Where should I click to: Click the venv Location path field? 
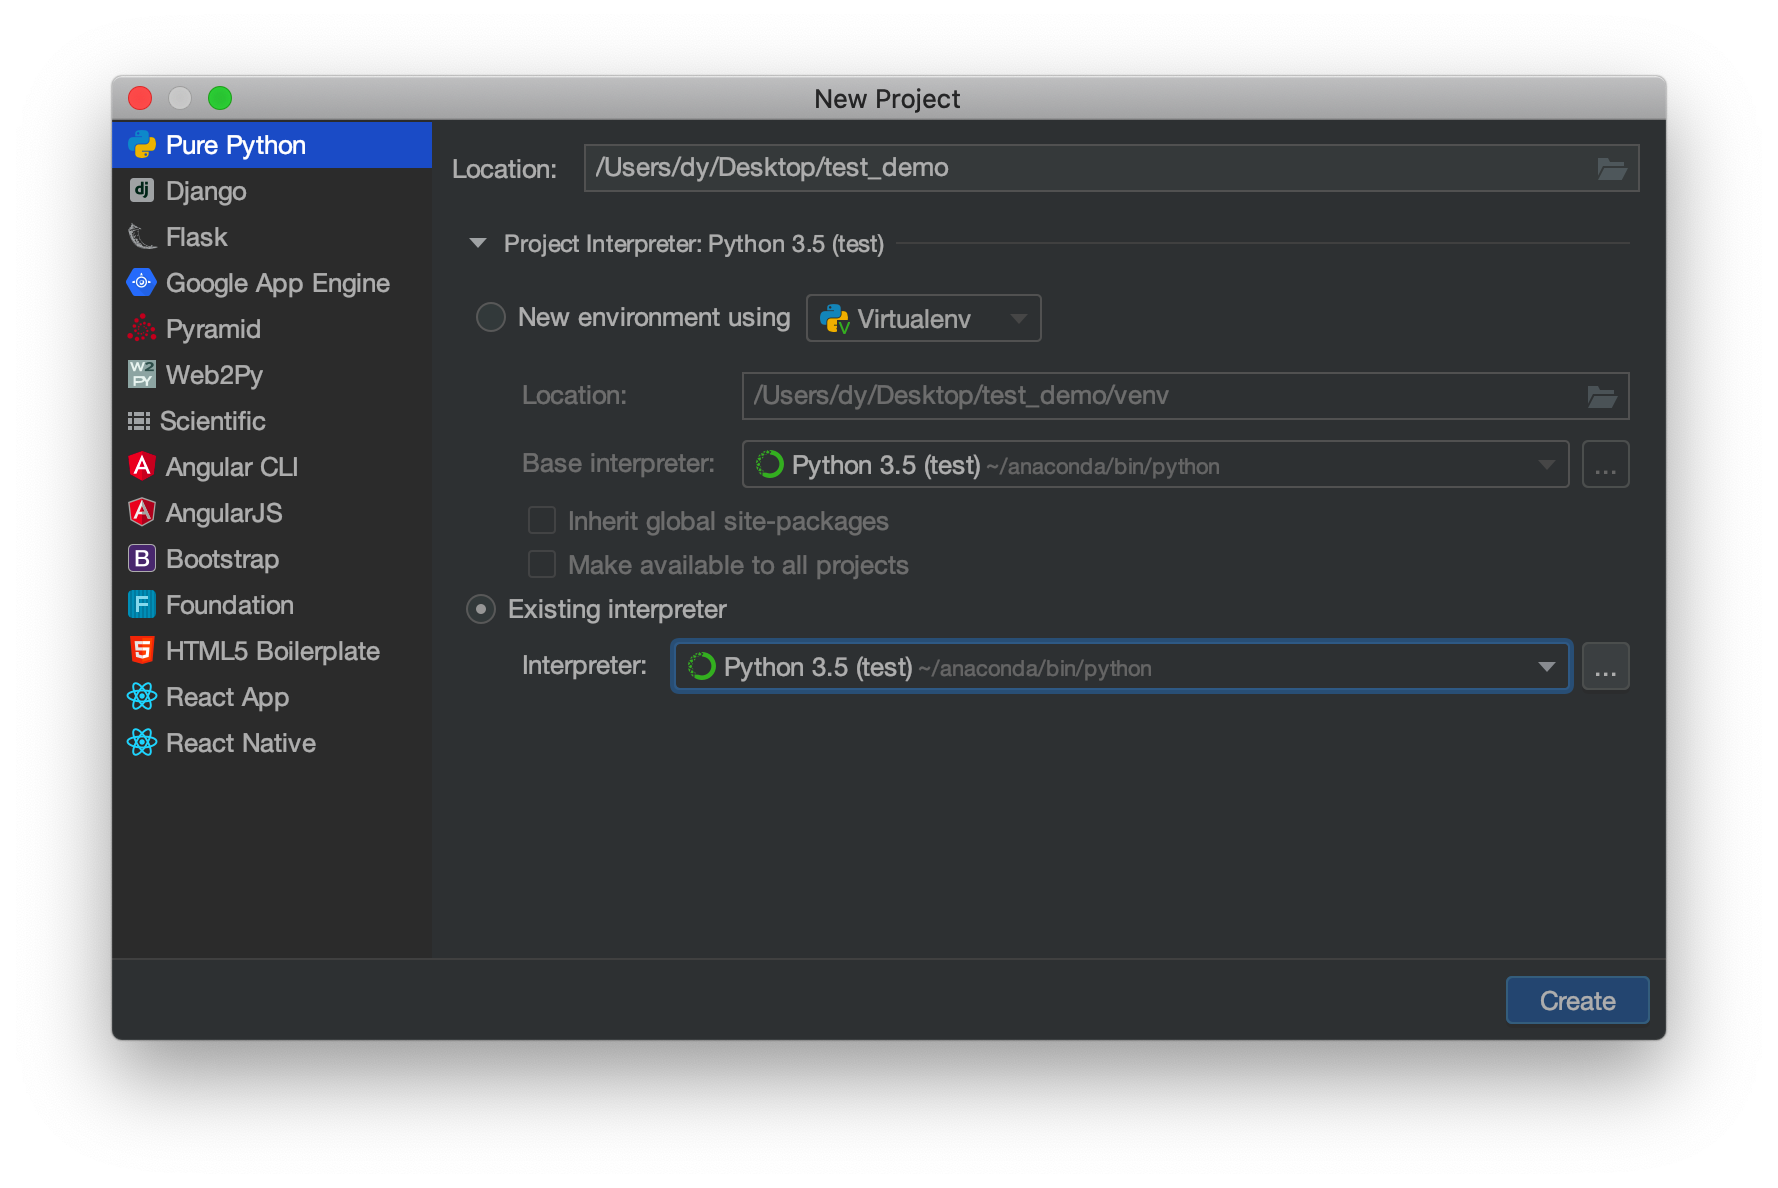(x=1185, y=396)
